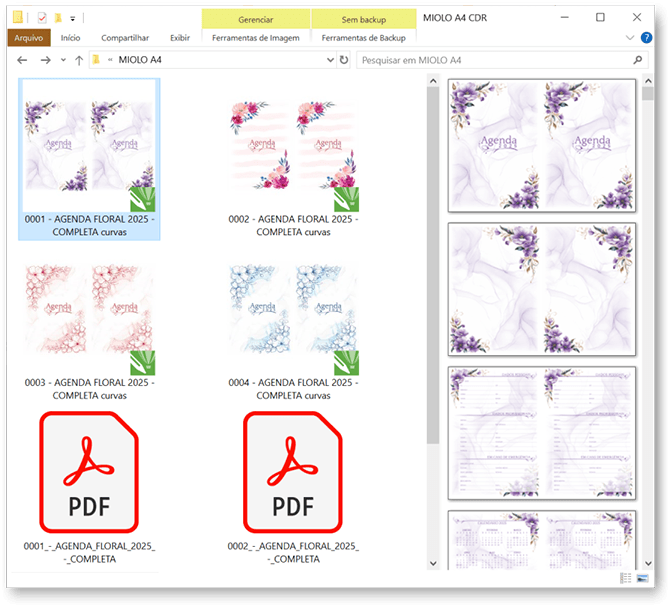
Task: Switch to details view layout
Action: [626, 578]
